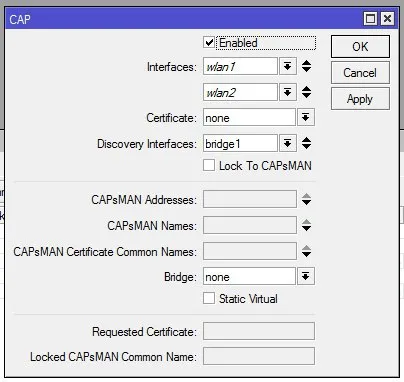This screenshot has width=404, height=382.
Task: Tick the Lock To CAPsMAN checkbox
Action: [x=209, y=165]
